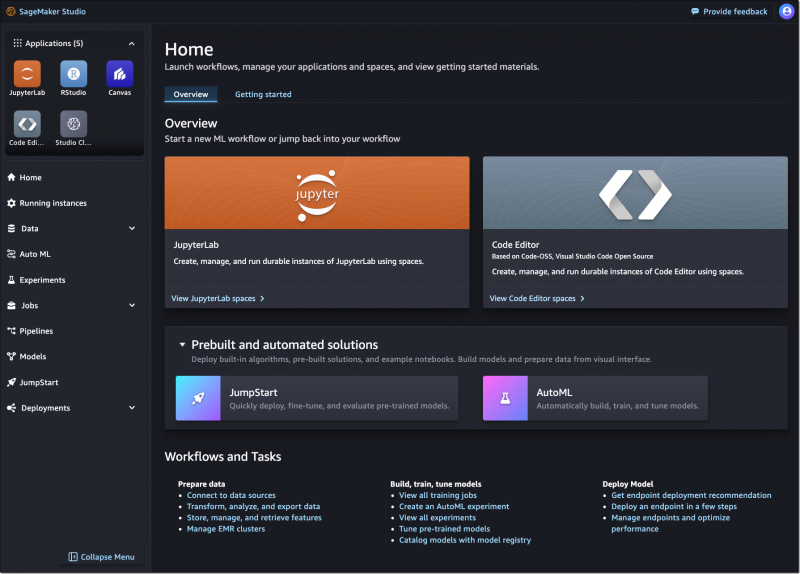
Task: Click View JupyterLab spaces link
Action: click(x=213, y=298)
